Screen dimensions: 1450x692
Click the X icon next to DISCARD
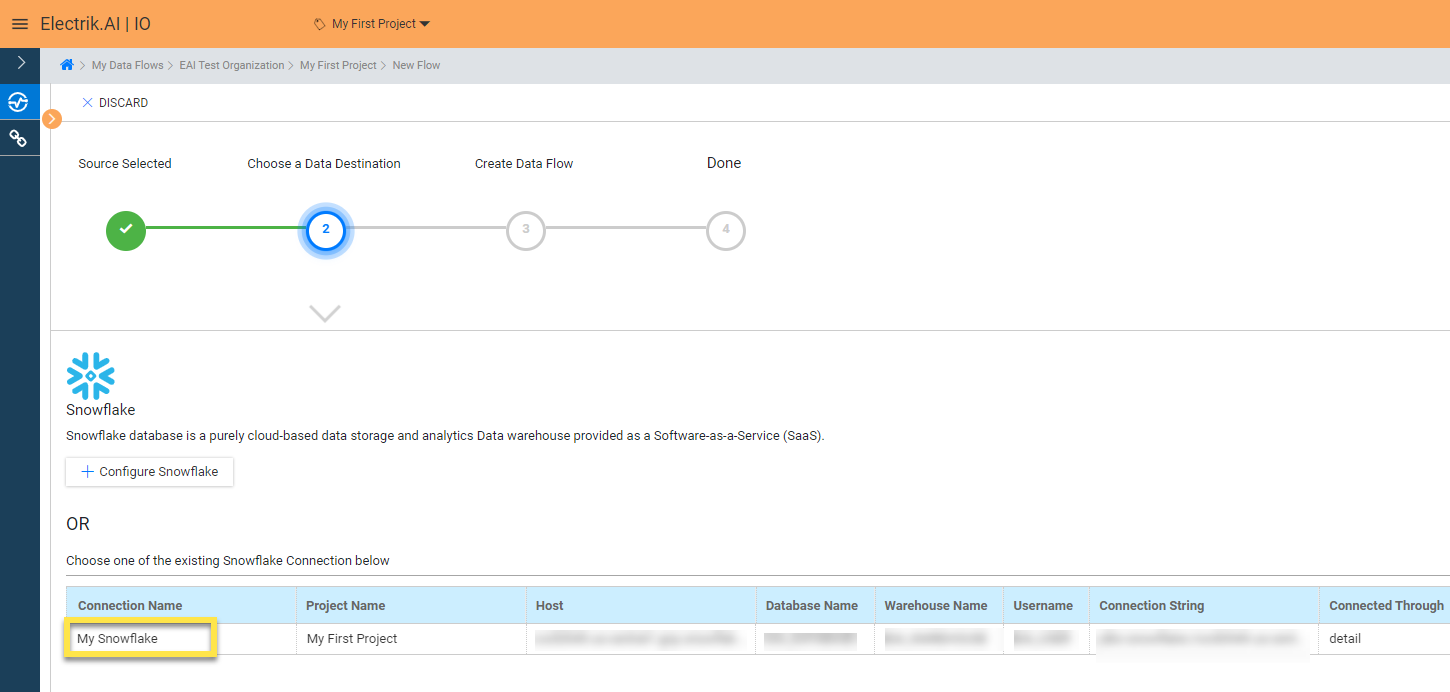click(x=88, y=102)
